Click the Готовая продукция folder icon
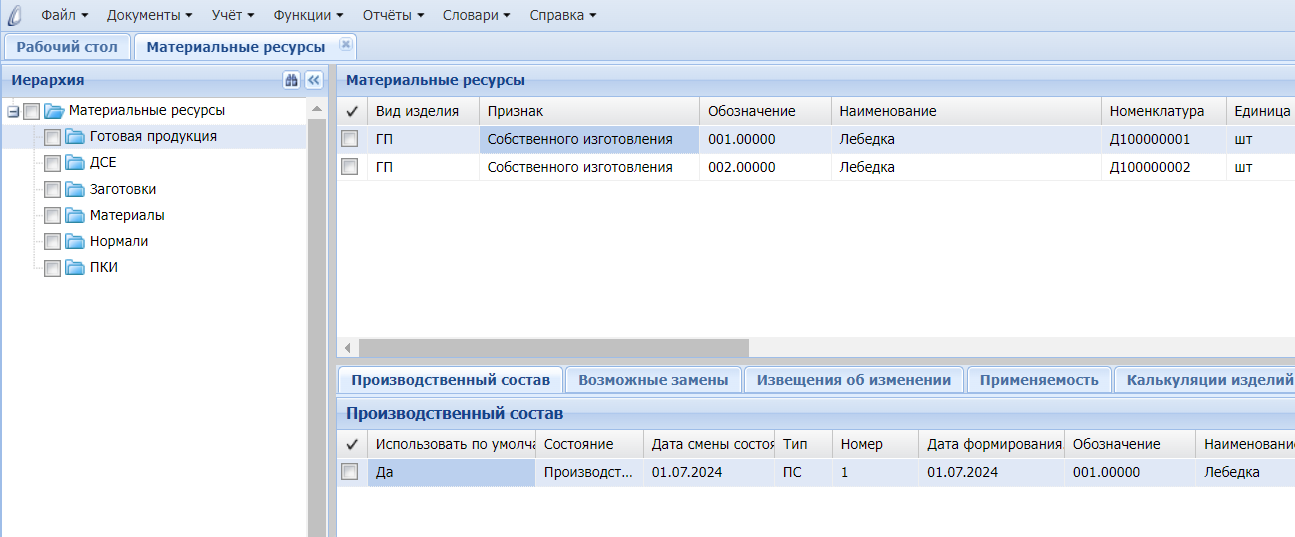The height and width of the screenshot is (537, 1295). tap(75, 137)
